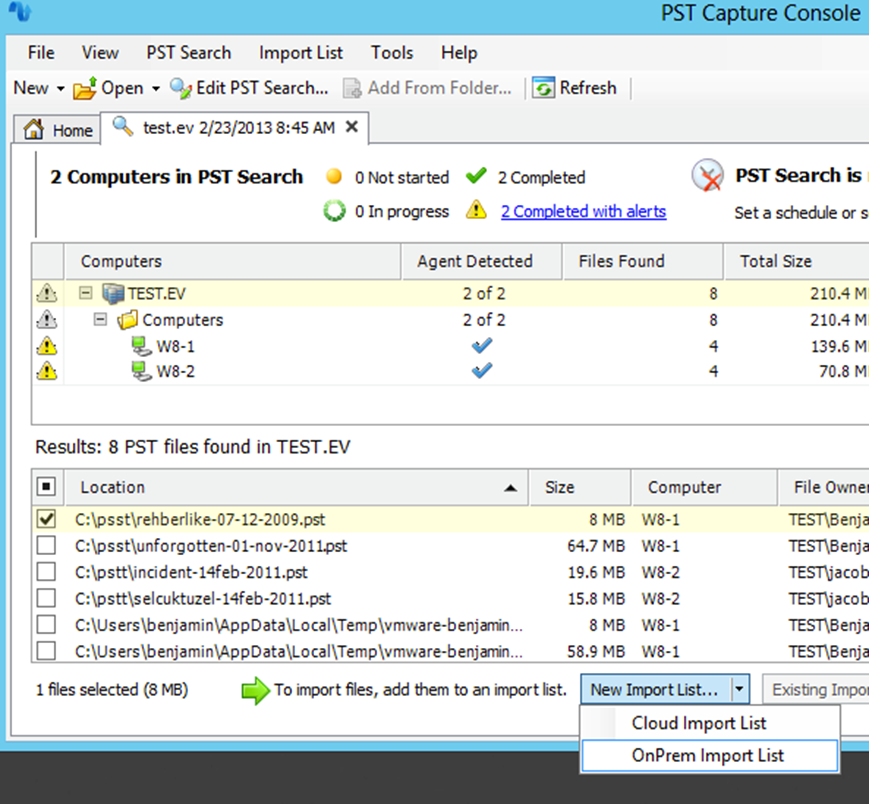Close the test.ev search tab
This screenshot has width=869, height=804.
tap(351, 127)
